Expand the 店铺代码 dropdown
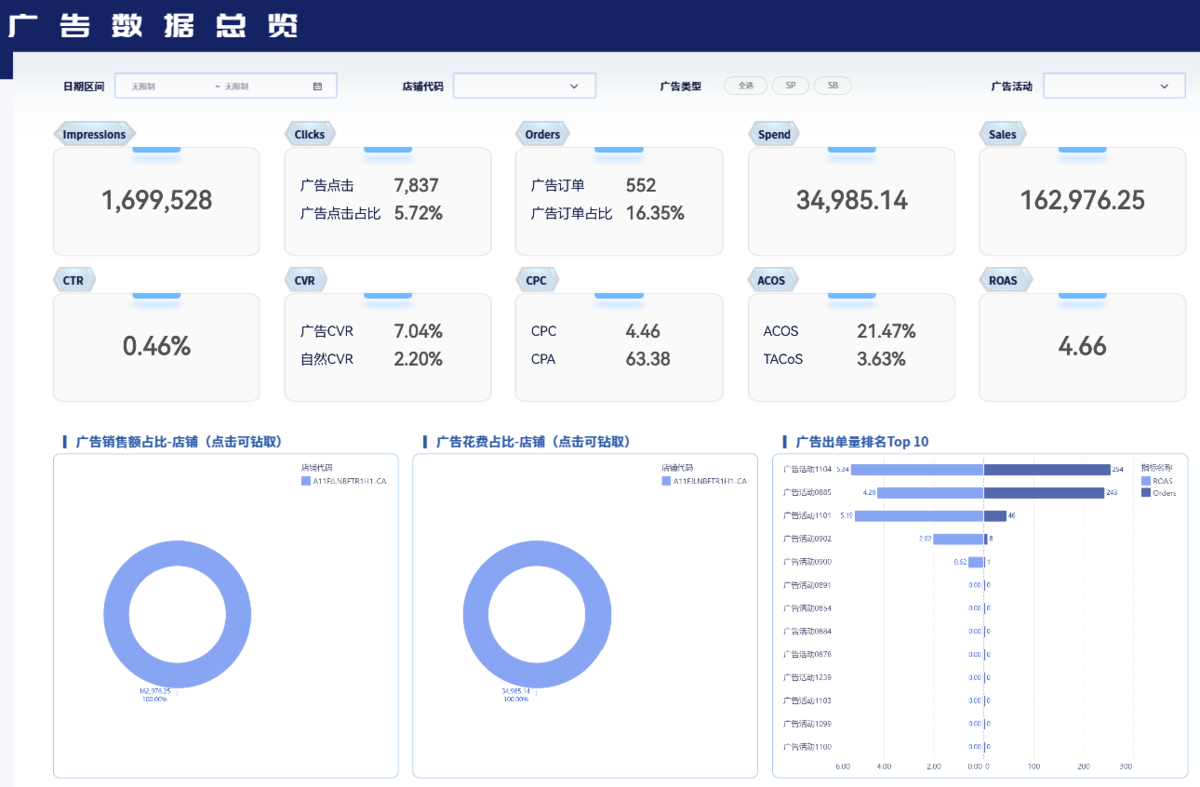Image resolution: width=1200 pixels, height=787 pixels. 525,86
